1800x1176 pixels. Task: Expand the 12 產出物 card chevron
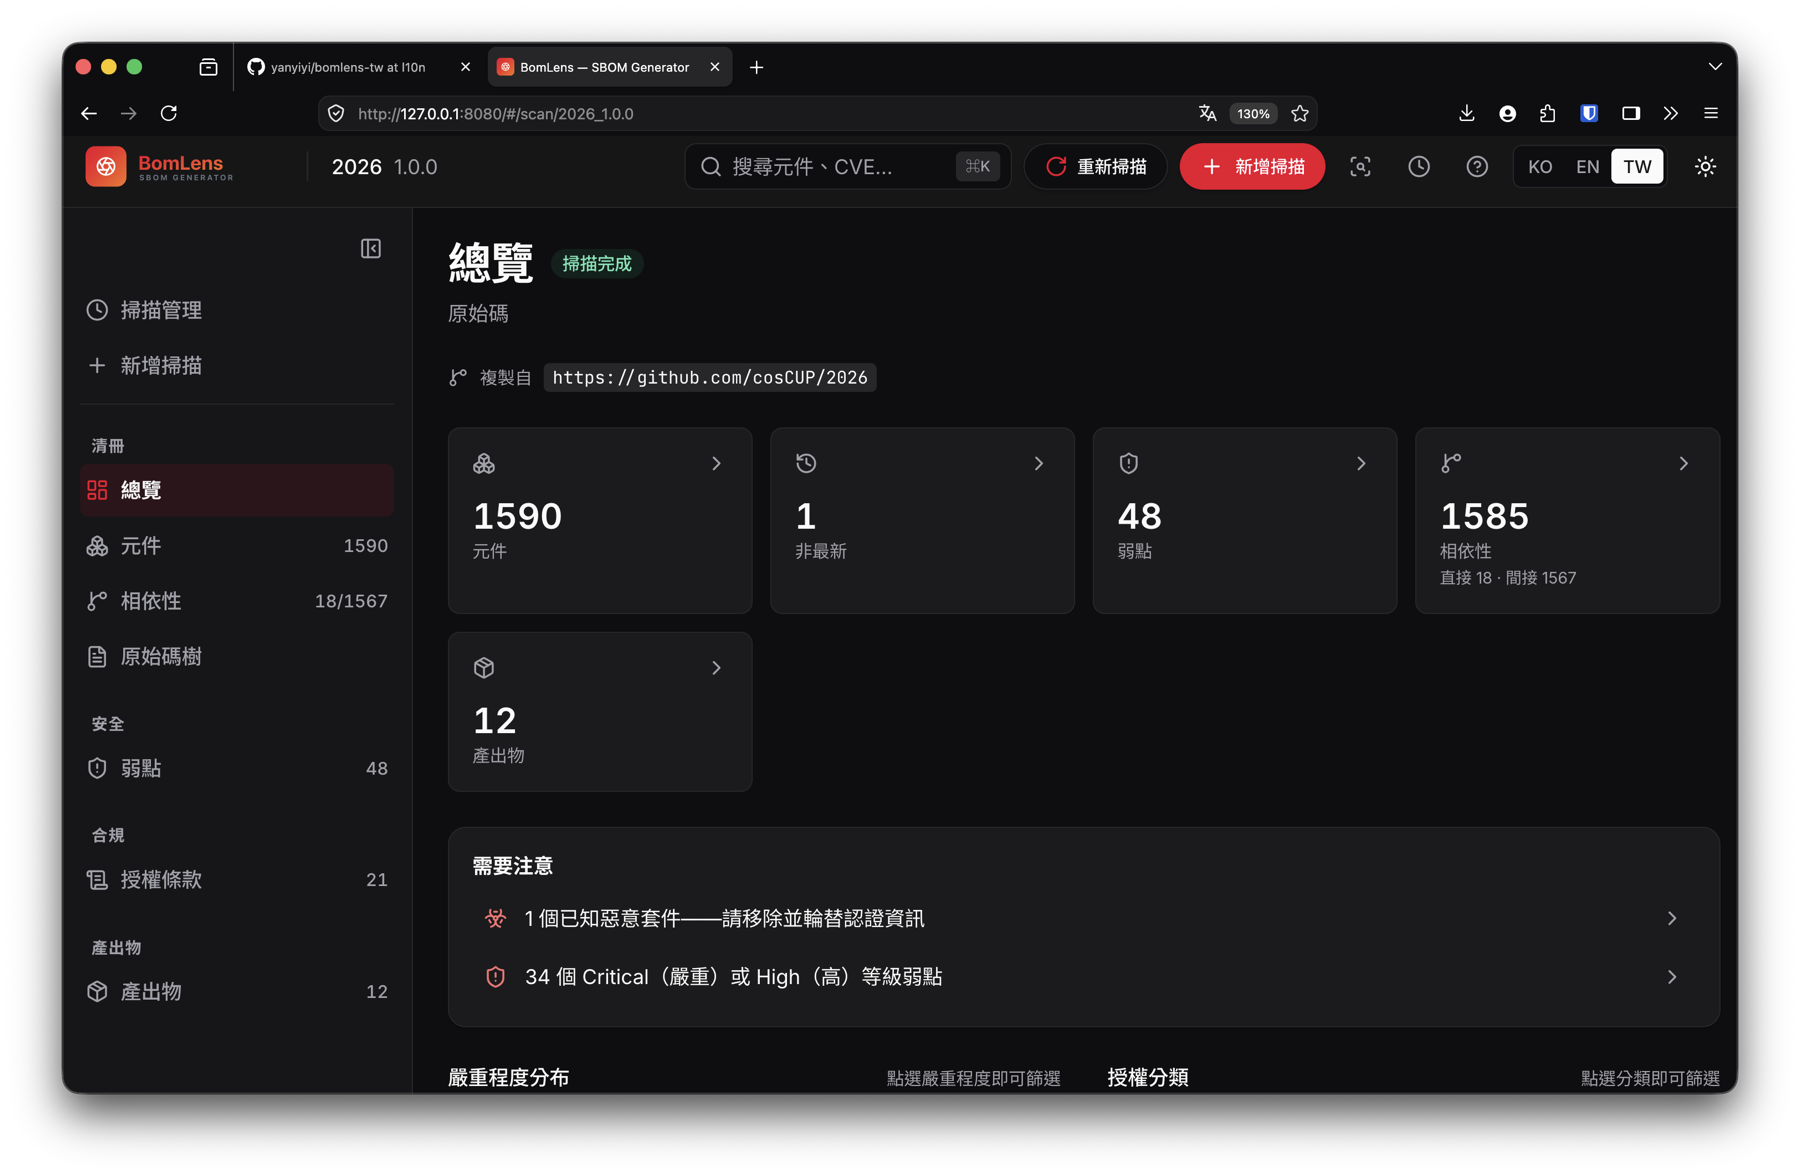(716, 668)
